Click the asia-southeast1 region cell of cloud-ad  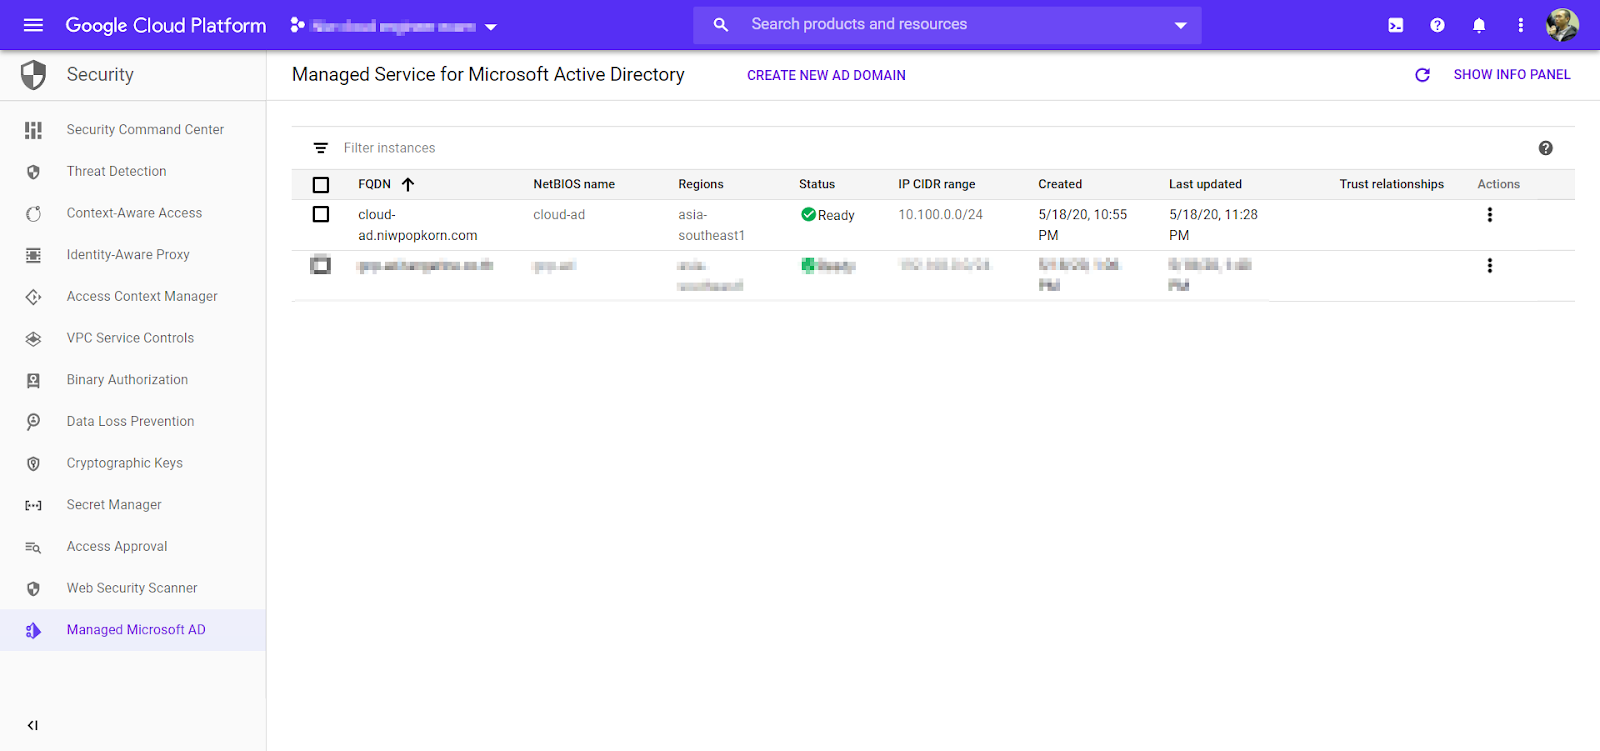point(711,225)
